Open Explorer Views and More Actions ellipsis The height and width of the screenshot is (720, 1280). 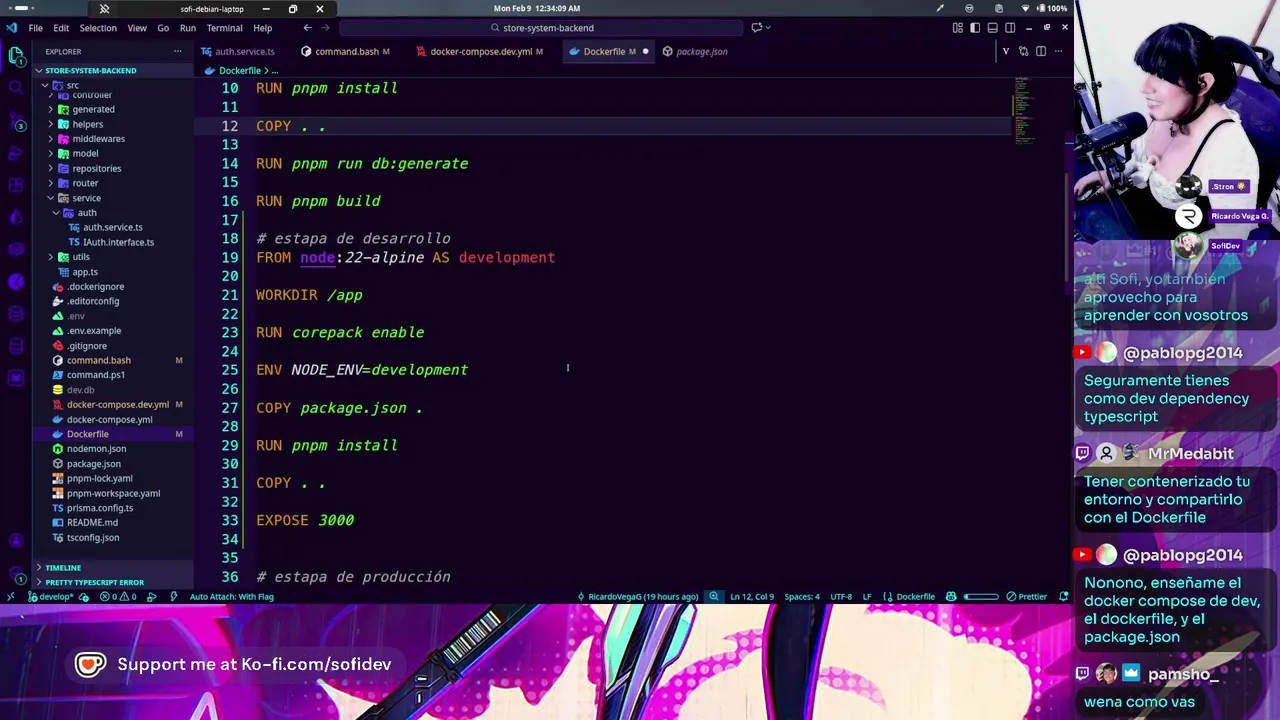point(178,51)
